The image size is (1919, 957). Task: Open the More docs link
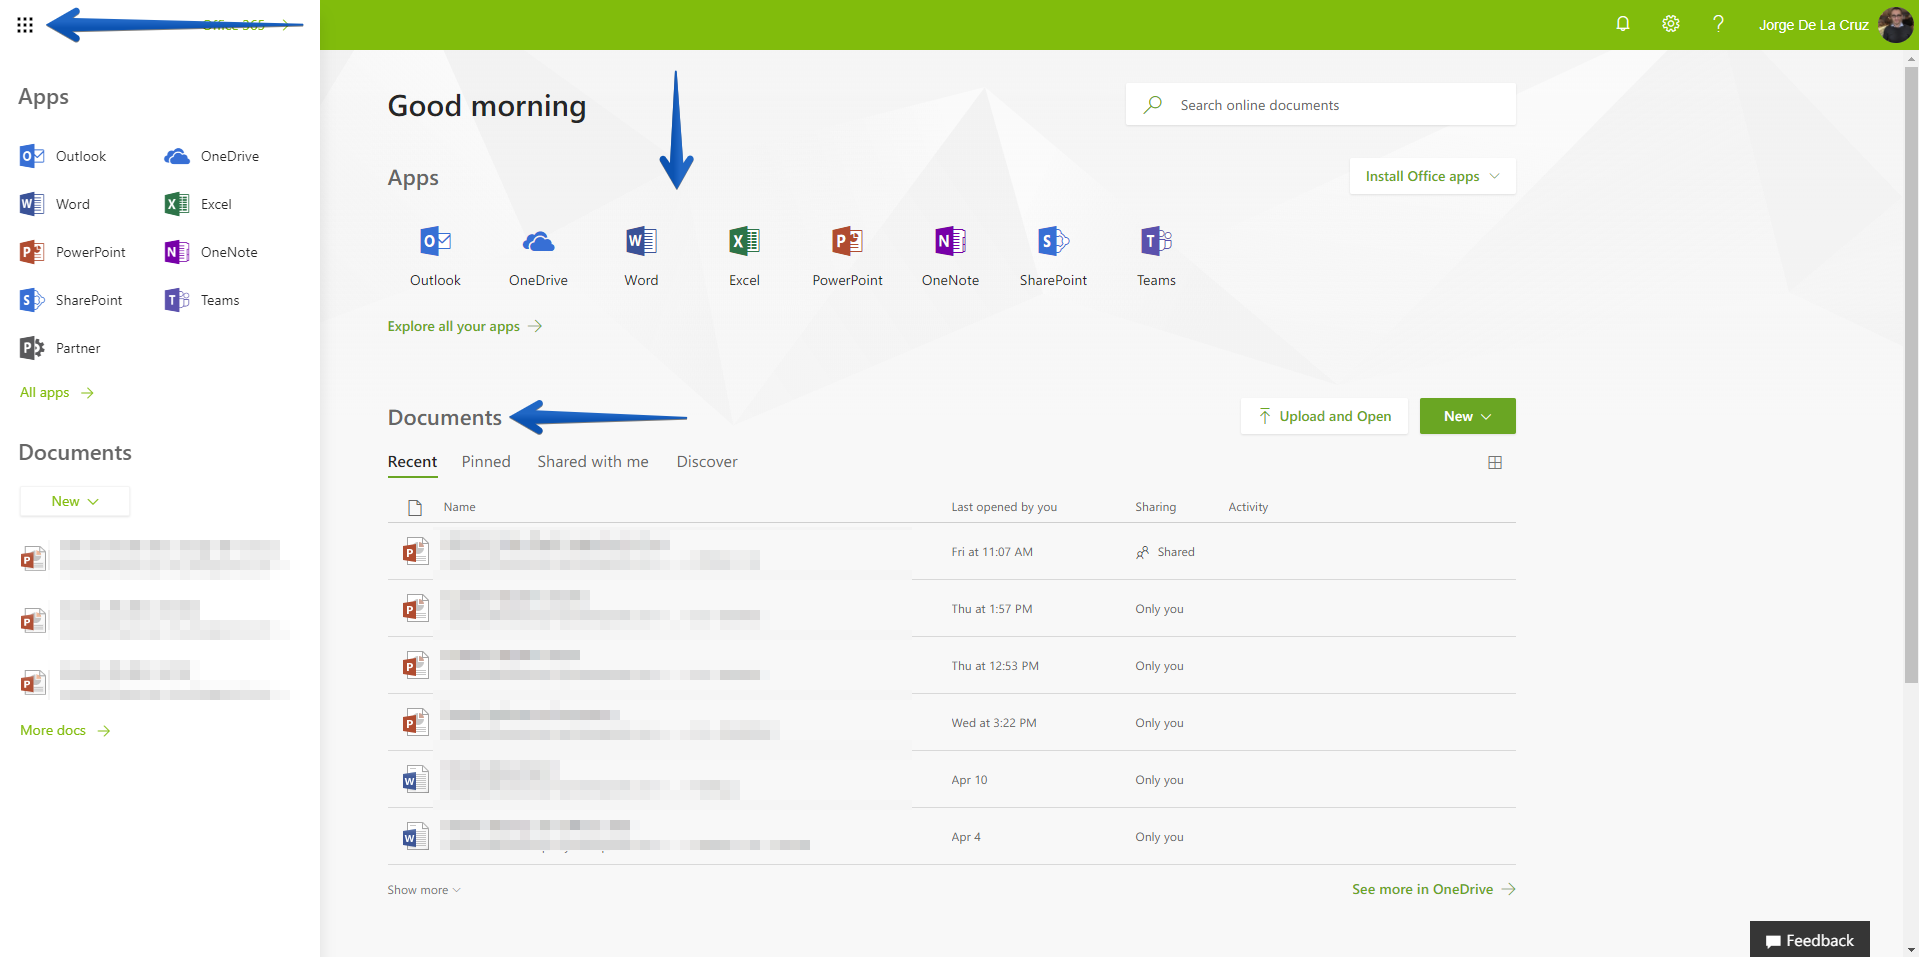point(65,731)
